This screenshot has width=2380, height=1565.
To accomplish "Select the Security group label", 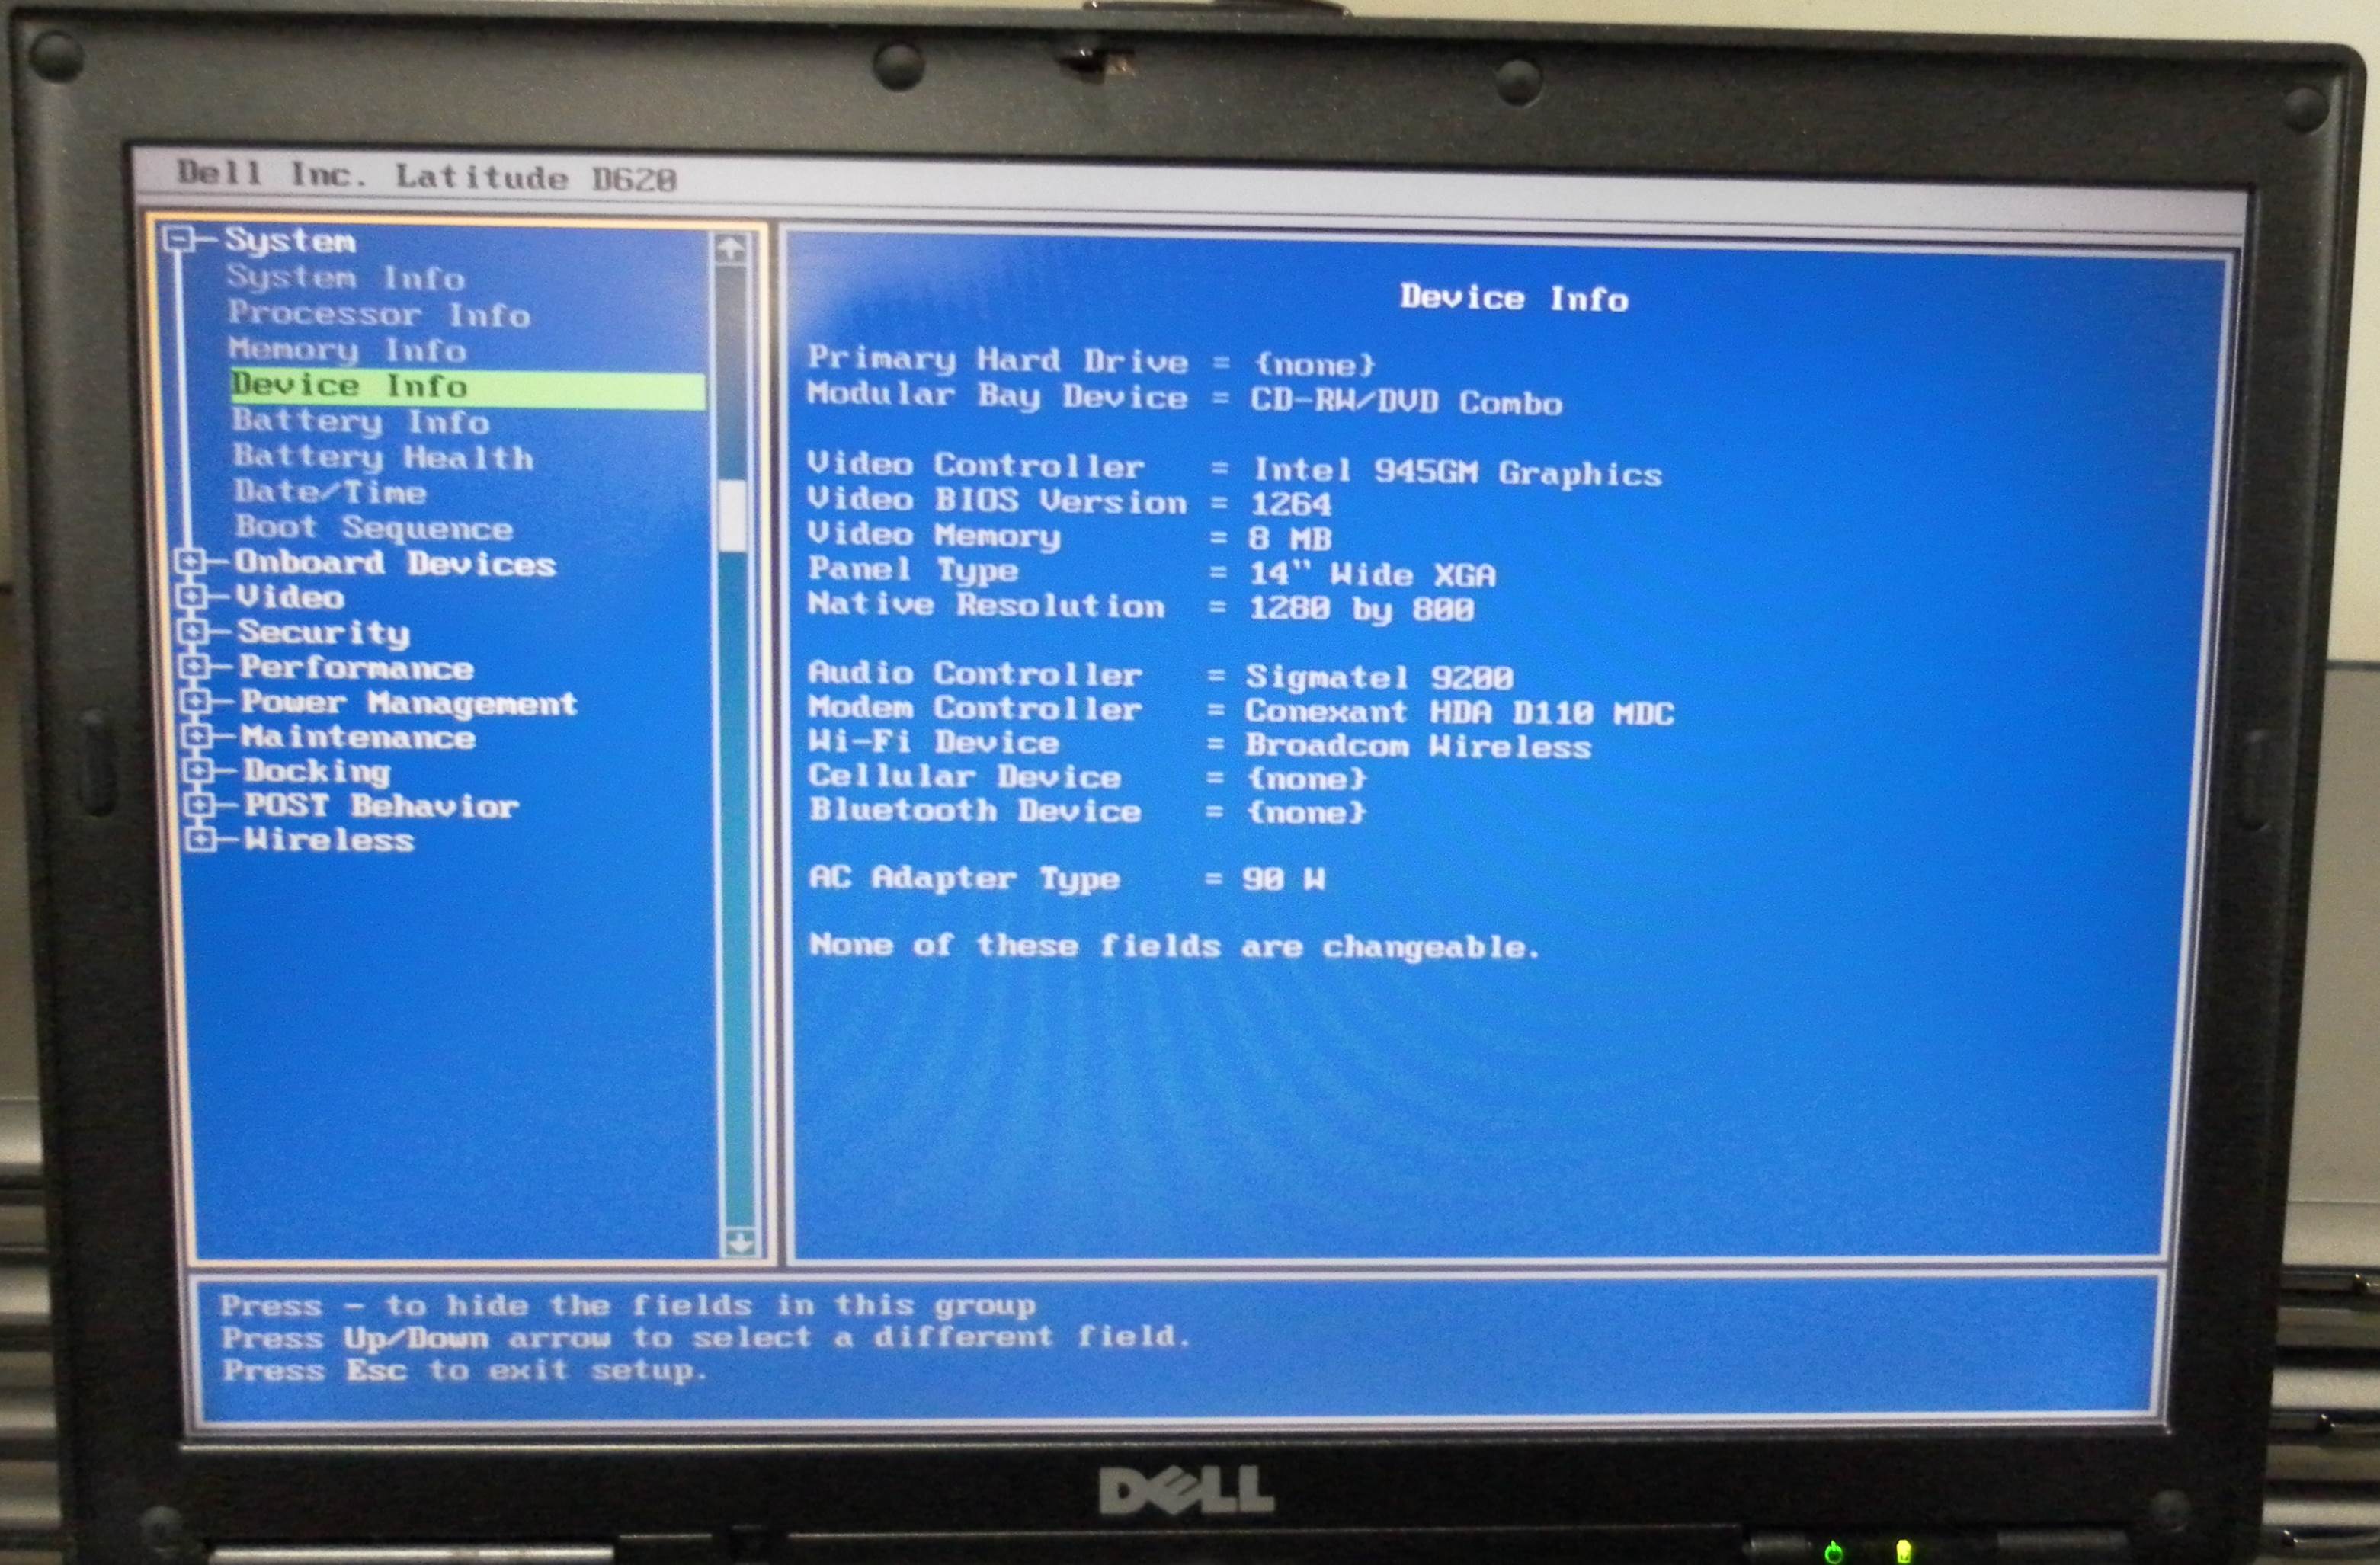I will [324, 633].
